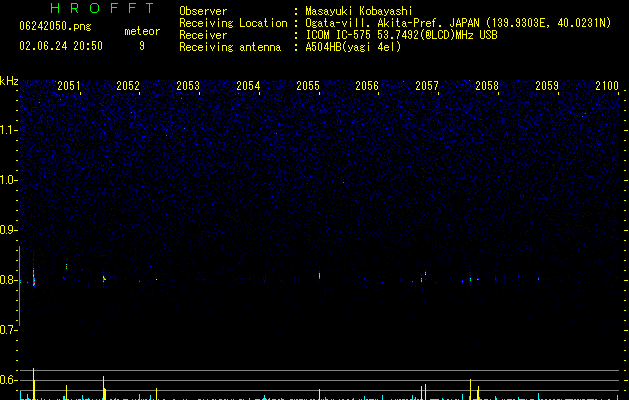This screenshot has width=629, height=400.
Task: Select the file name 06242050.png
Action: (x=55, y=26)
